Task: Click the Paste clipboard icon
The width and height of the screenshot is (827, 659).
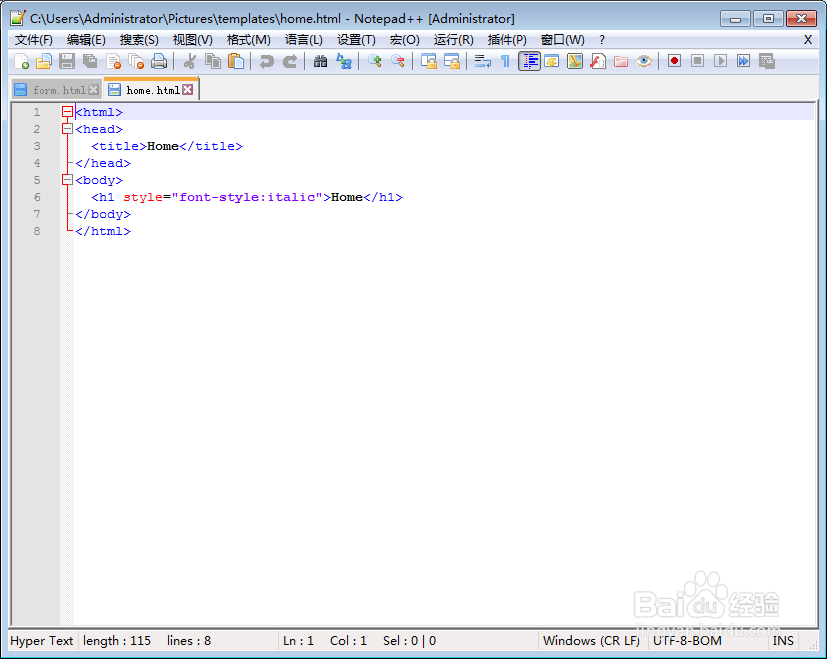Action: (236, 61)
